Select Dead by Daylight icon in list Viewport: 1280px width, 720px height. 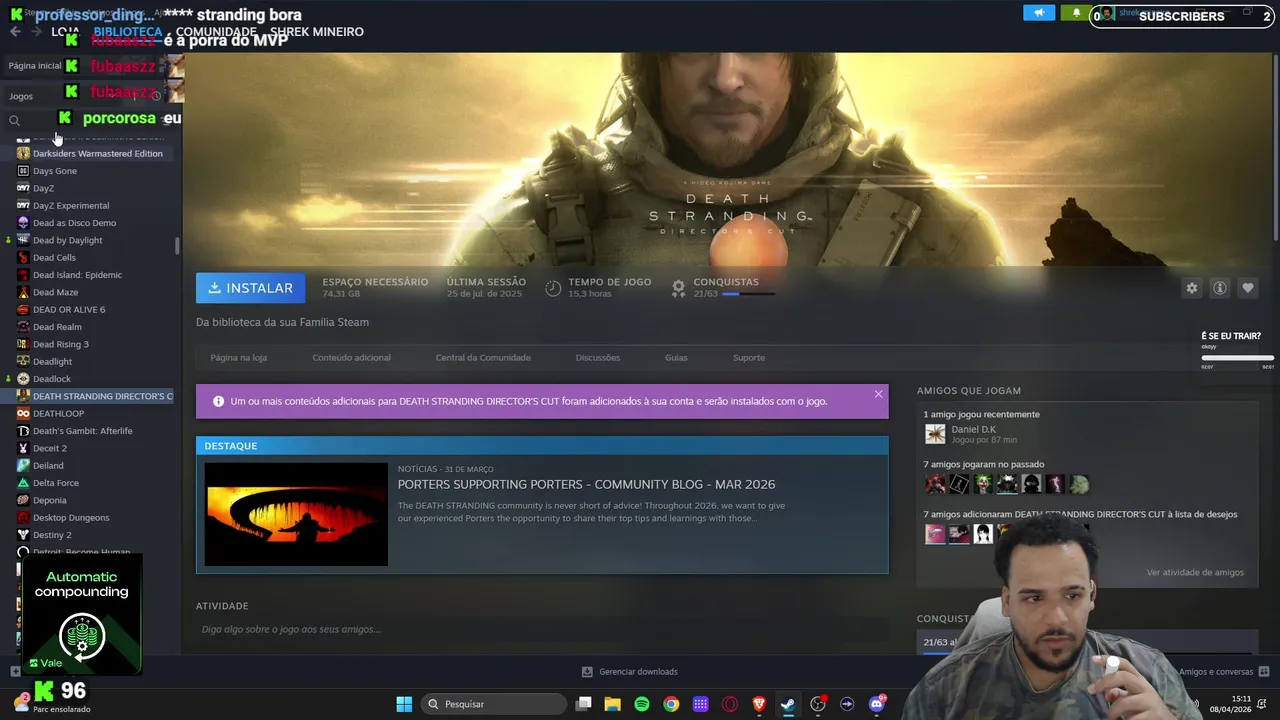coord(23,240)
